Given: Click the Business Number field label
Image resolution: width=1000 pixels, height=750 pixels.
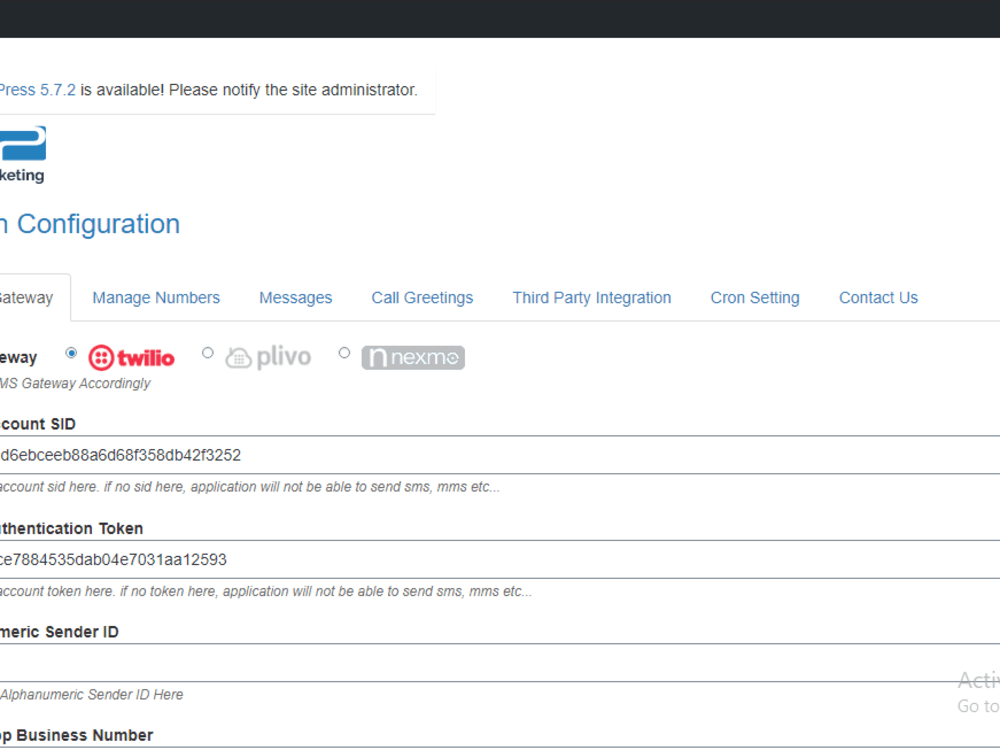Looking at the screenshot, I should pyautogui.click(x=77, y=735).
